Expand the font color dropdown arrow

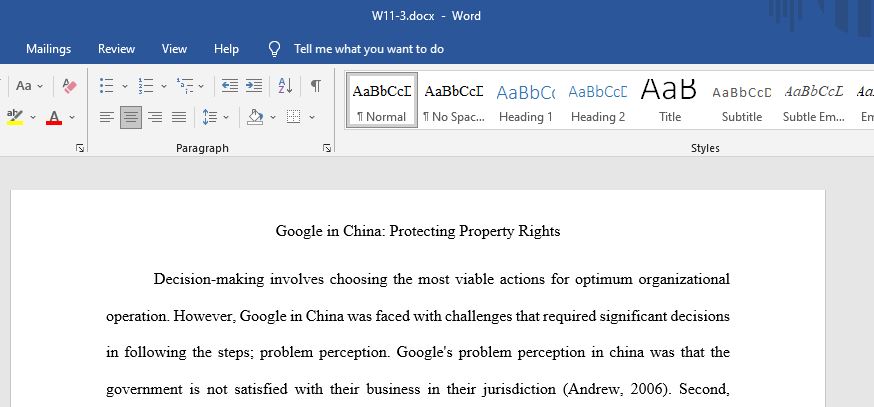(72, 117)
